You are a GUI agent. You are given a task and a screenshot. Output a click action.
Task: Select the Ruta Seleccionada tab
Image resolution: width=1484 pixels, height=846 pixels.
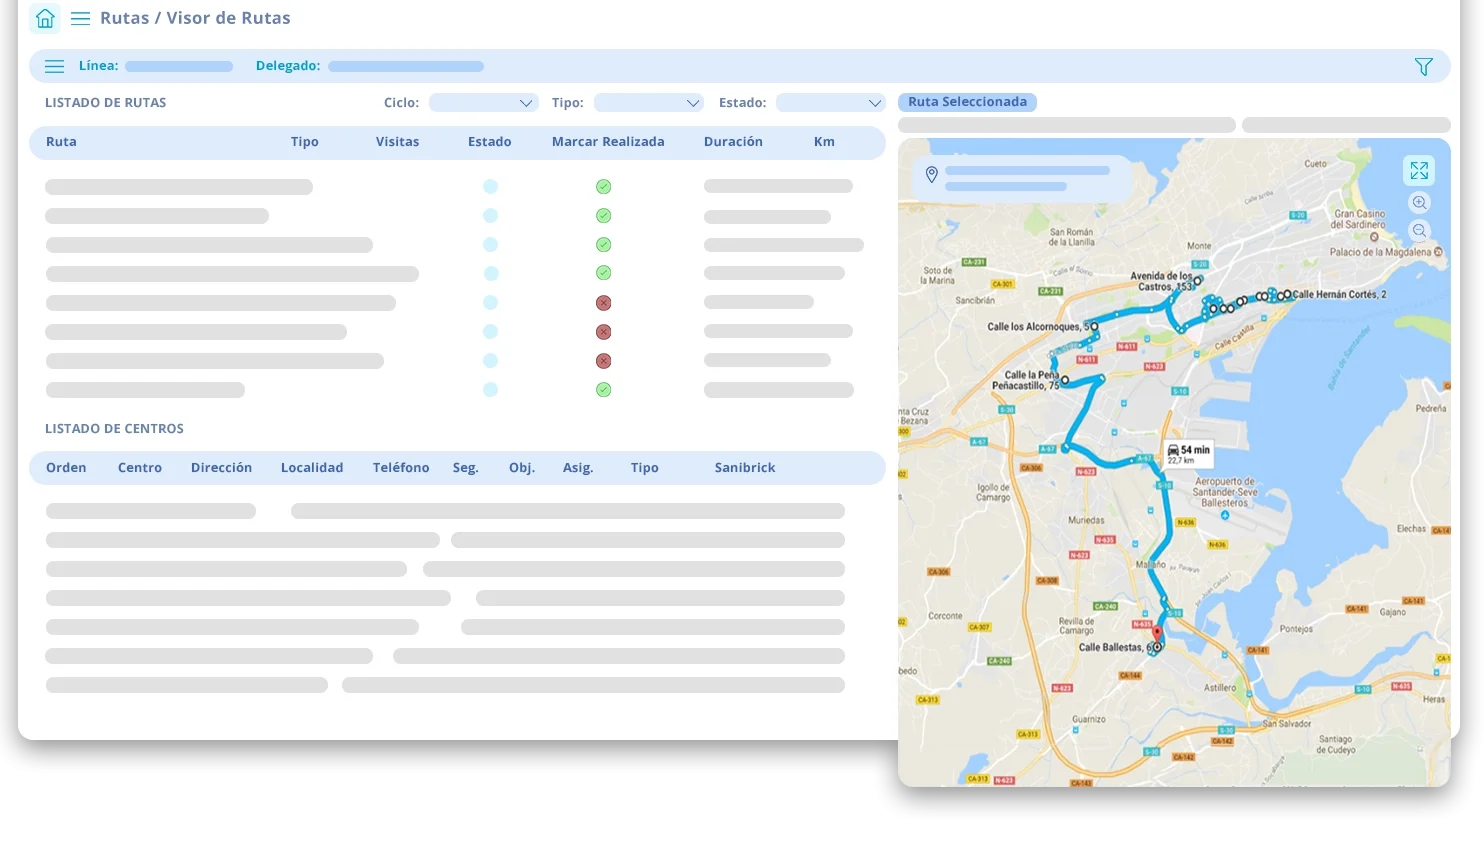967,102
